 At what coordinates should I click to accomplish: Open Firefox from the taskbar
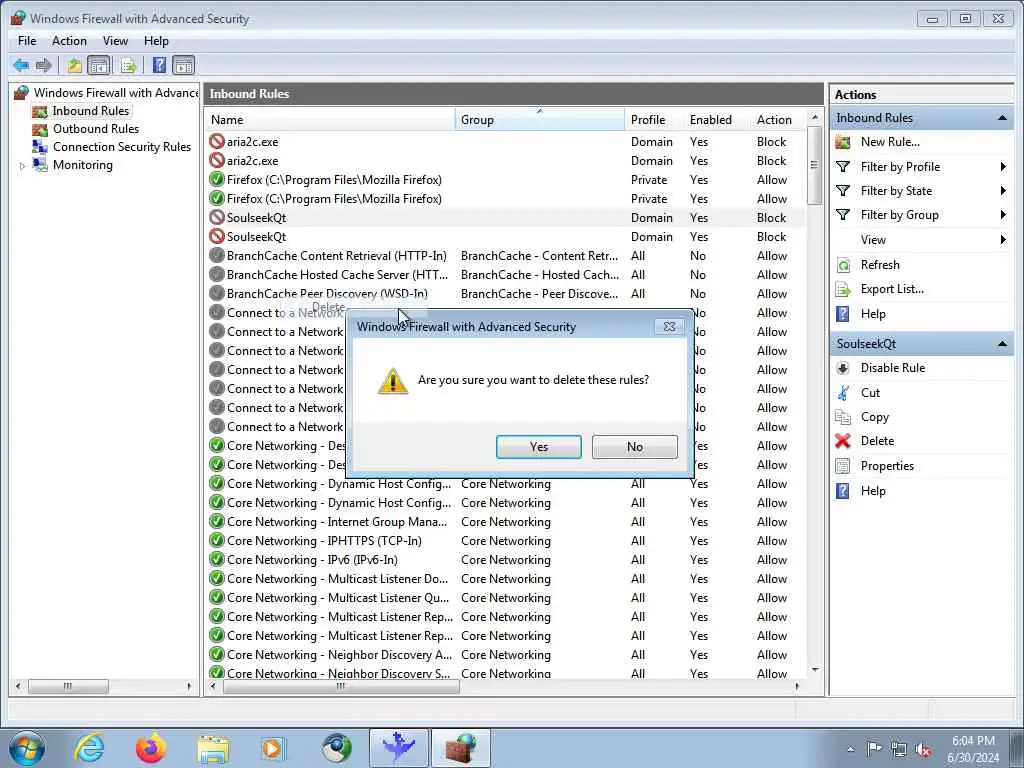coord(151,748)
